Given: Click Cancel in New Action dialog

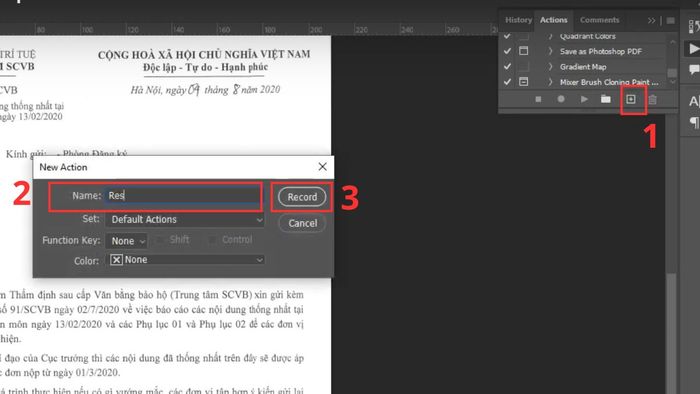Looking at the screenshot, I should coord(302,223).
